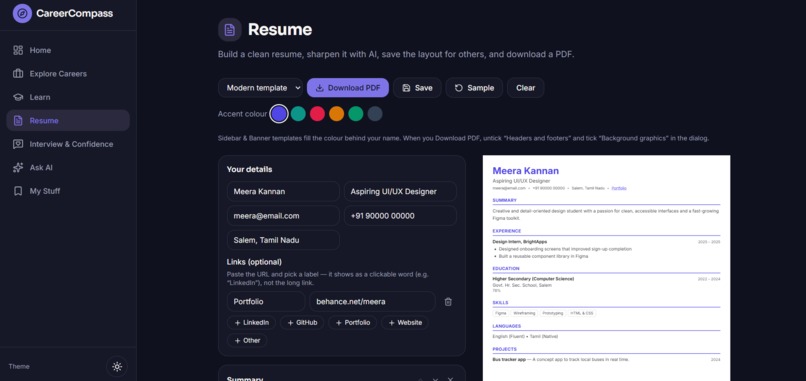Click the Salem, Tamil Nadu location field

[x=283, y=240]
